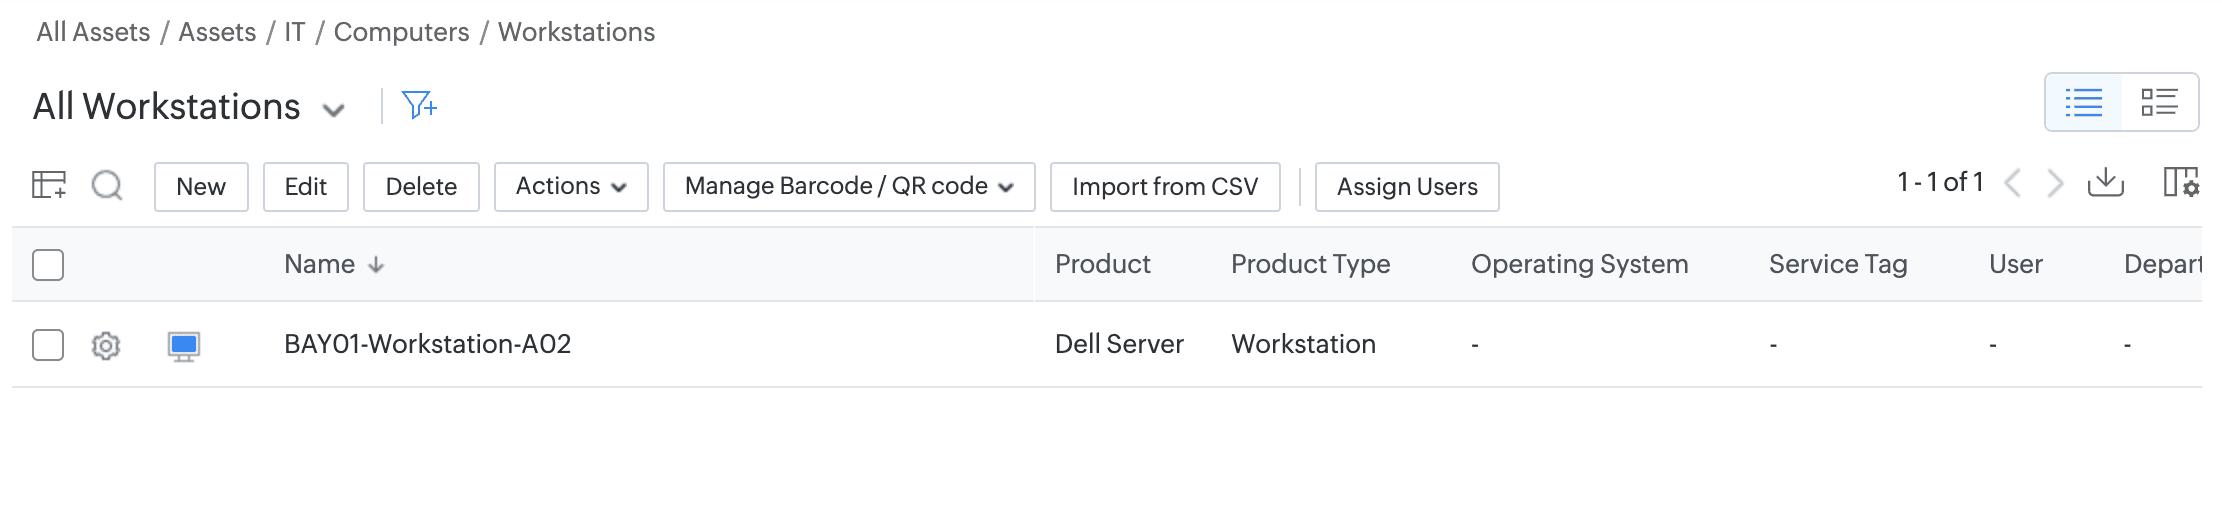Image resolution: width=2222 pixels, height=528 pixels.
Task: Toggle the select-all checkbox in header
Action: coord(48,265)
